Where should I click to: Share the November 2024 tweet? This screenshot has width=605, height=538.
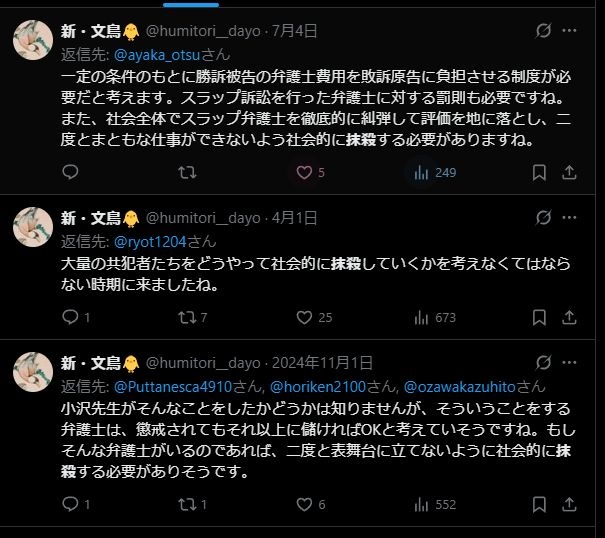(x=572, y=504)
